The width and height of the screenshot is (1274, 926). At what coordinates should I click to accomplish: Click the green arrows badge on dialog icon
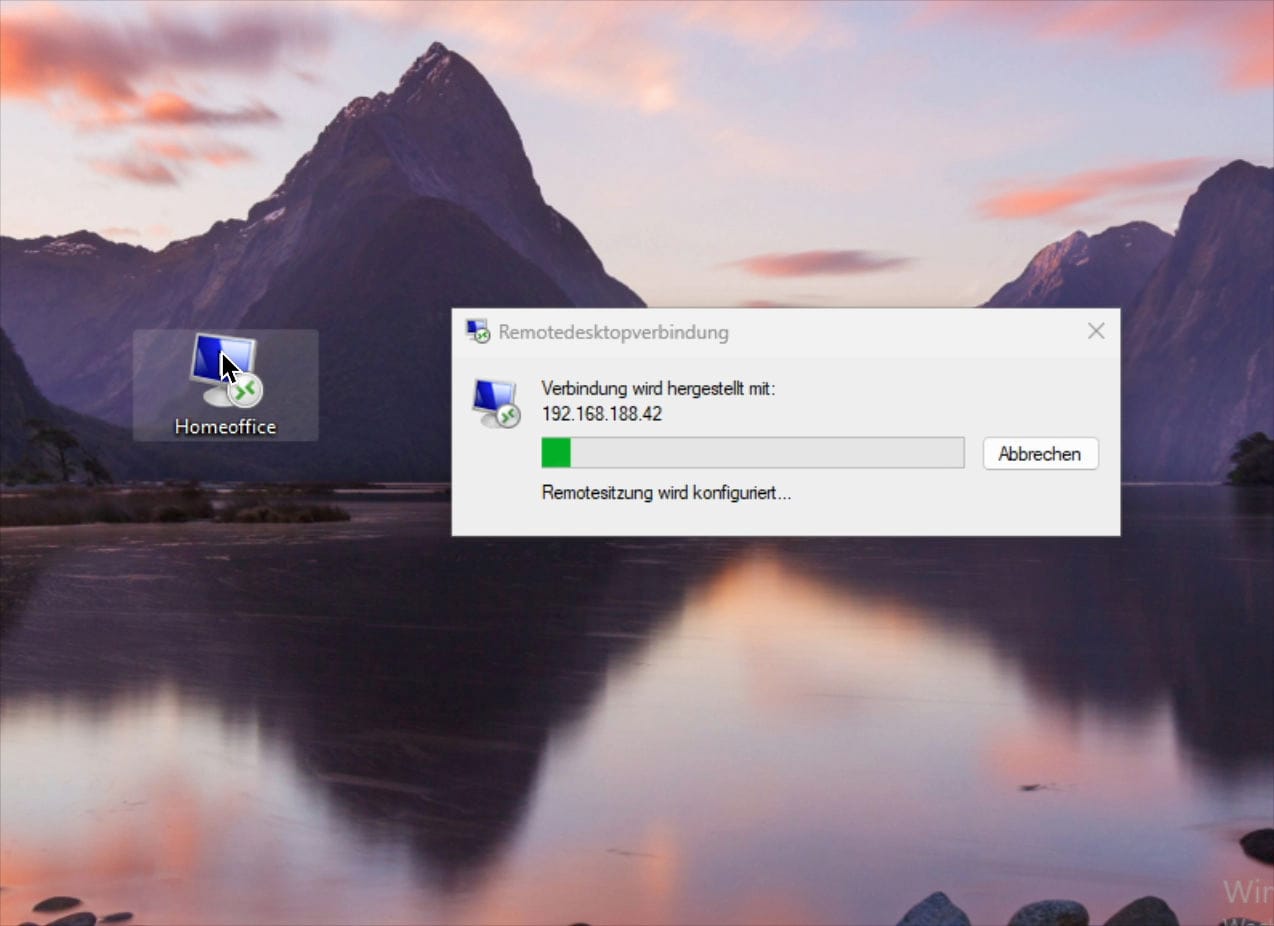(x=508, y=415)
